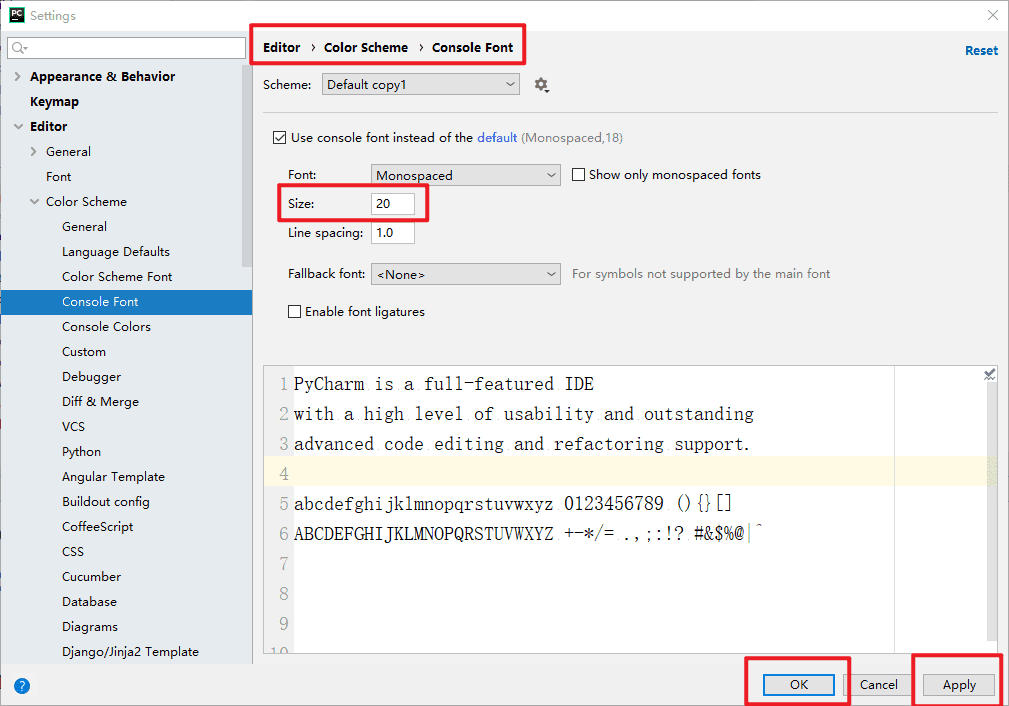1009x706 pixels.
Task: Click the Apply button
Action: pyautogui.click(x=959, y=685)
